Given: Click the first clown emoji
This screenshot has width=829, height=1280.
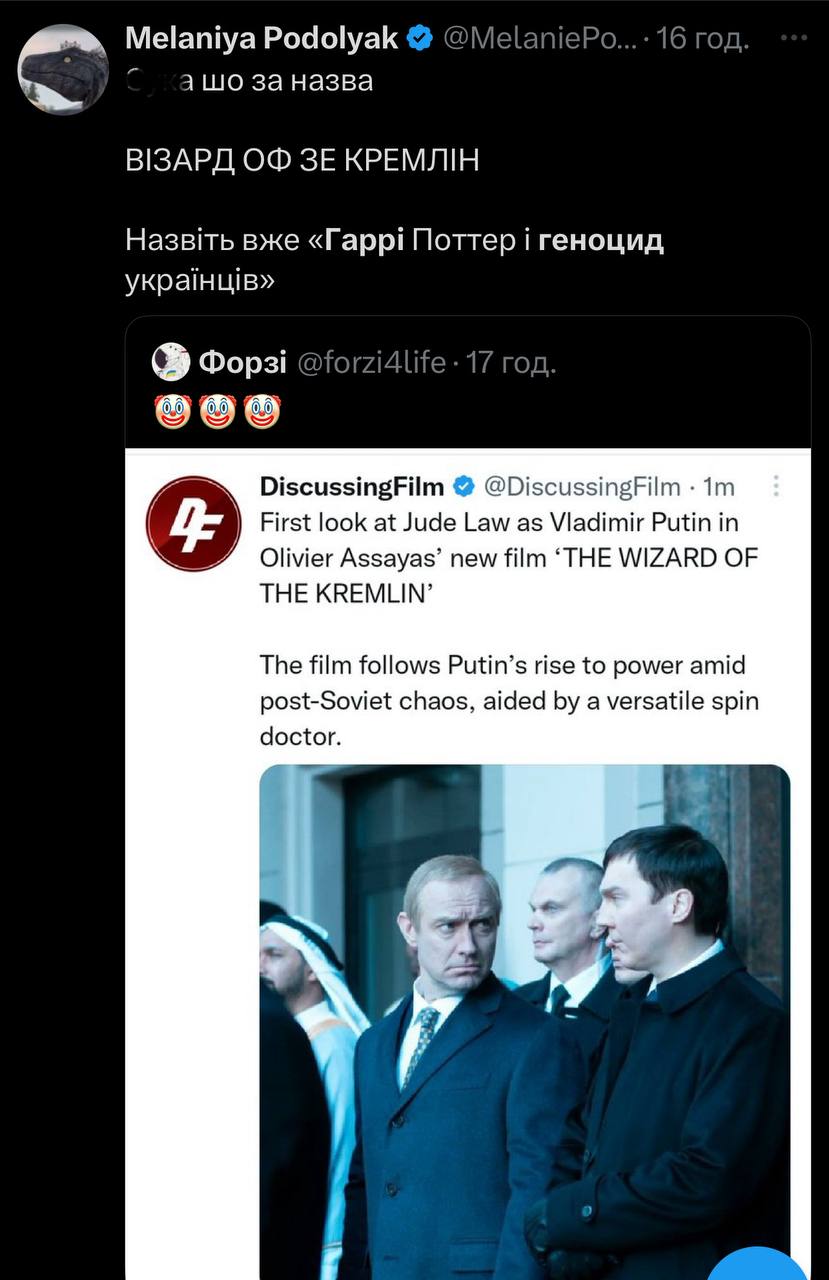Looking at the screenshot, I should coord(174,411).
